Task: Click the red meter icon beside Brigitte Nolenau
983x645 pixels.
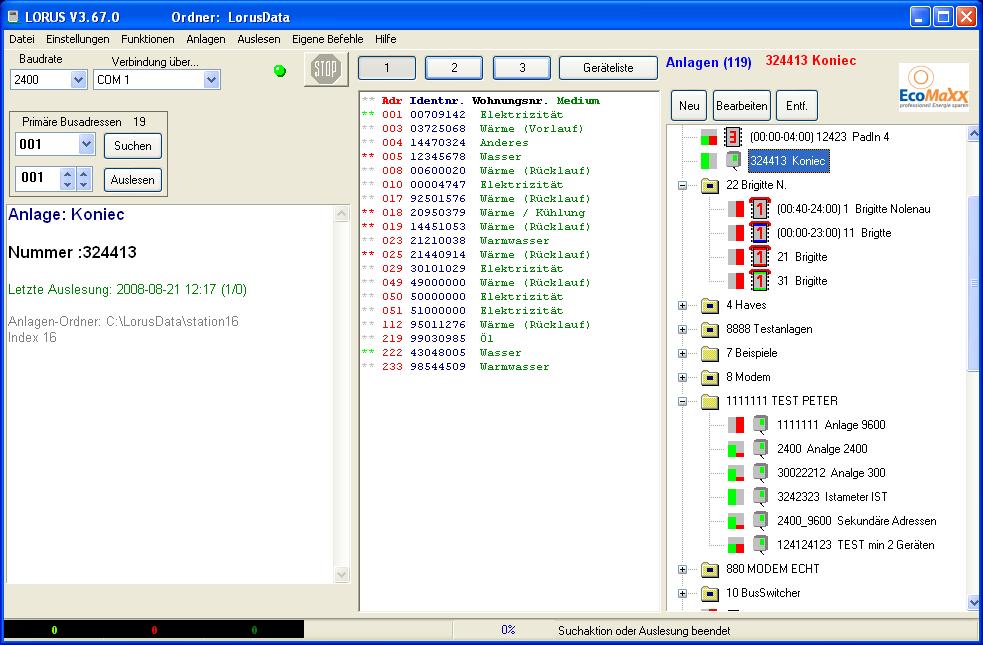Action: coord(759,209)
